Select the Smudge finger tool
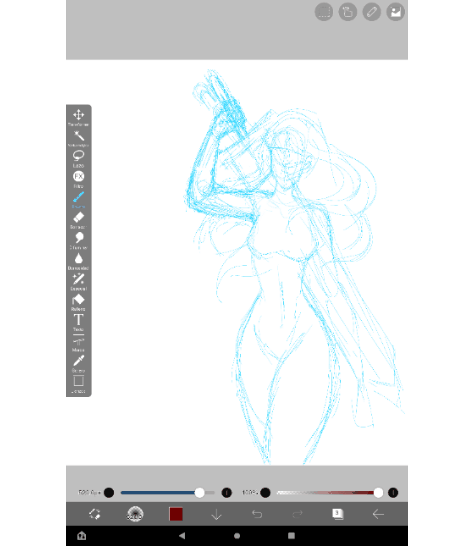 click(78, 241)
